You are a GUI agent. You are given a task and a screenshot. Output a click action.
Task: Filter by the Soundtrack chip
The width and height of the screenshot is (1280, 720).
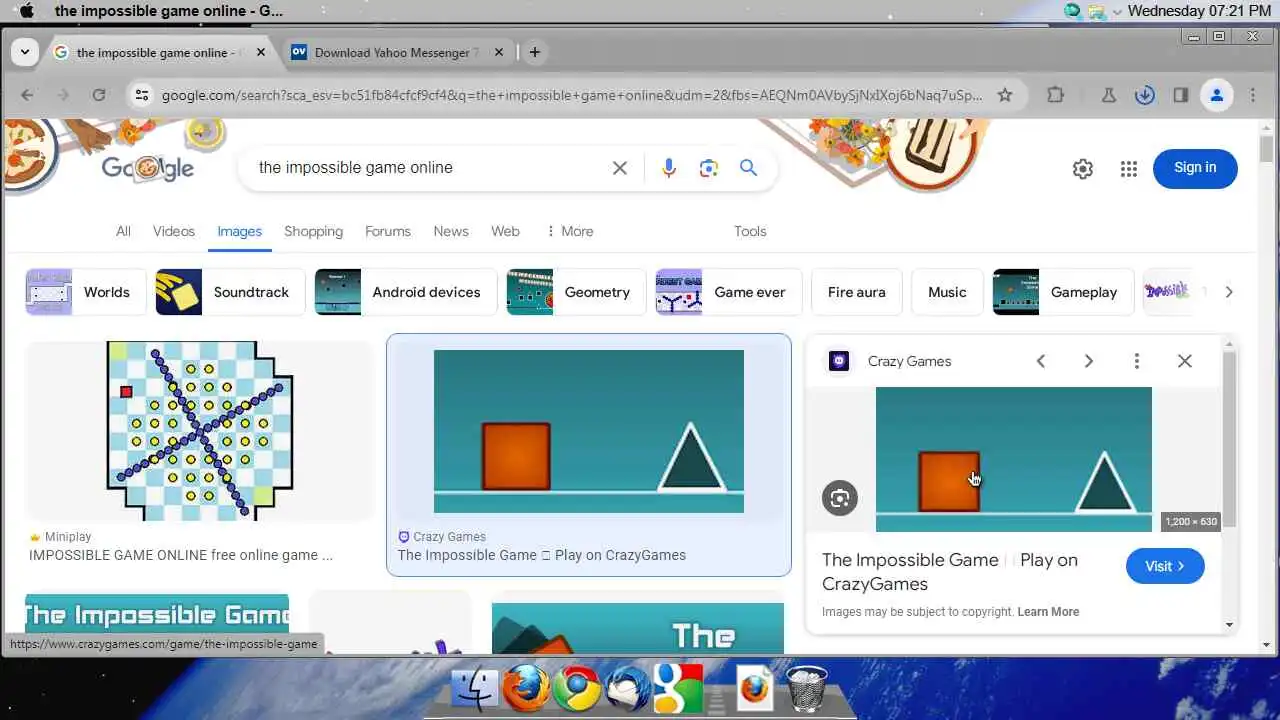click(x=230, y=292)
